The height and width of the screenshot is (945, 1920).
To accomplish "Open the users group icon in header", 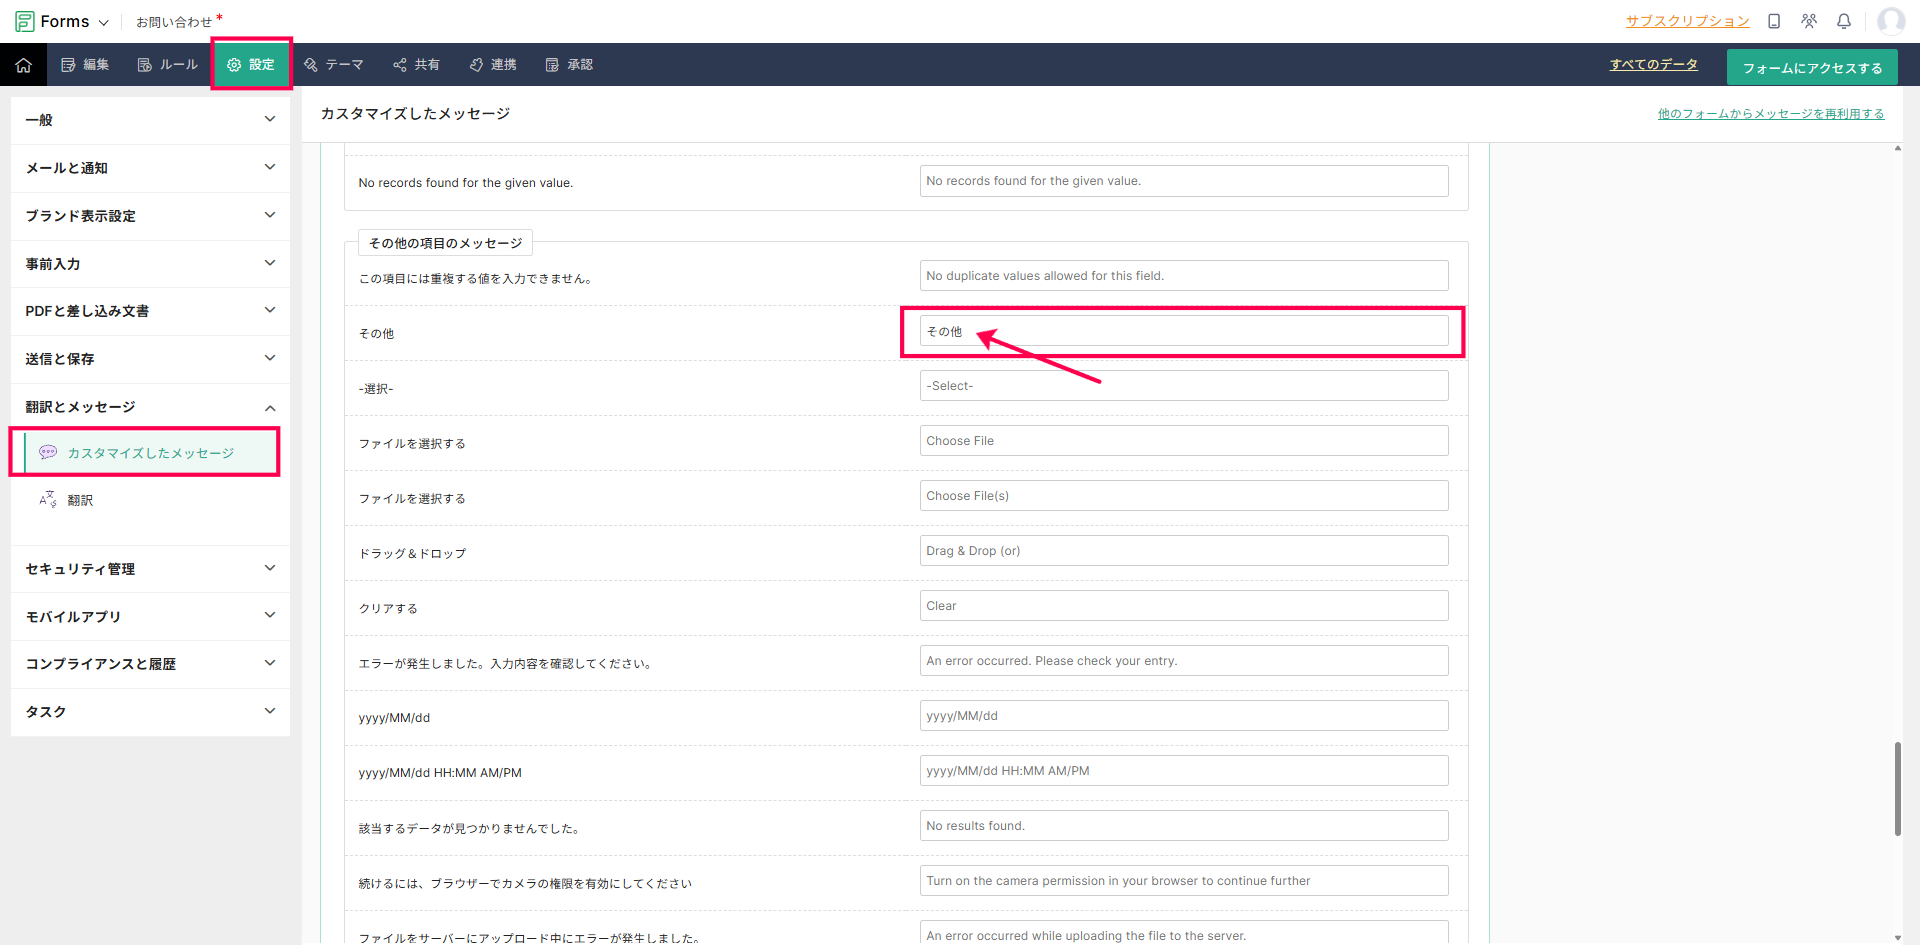I will (x=1809, y=21).
